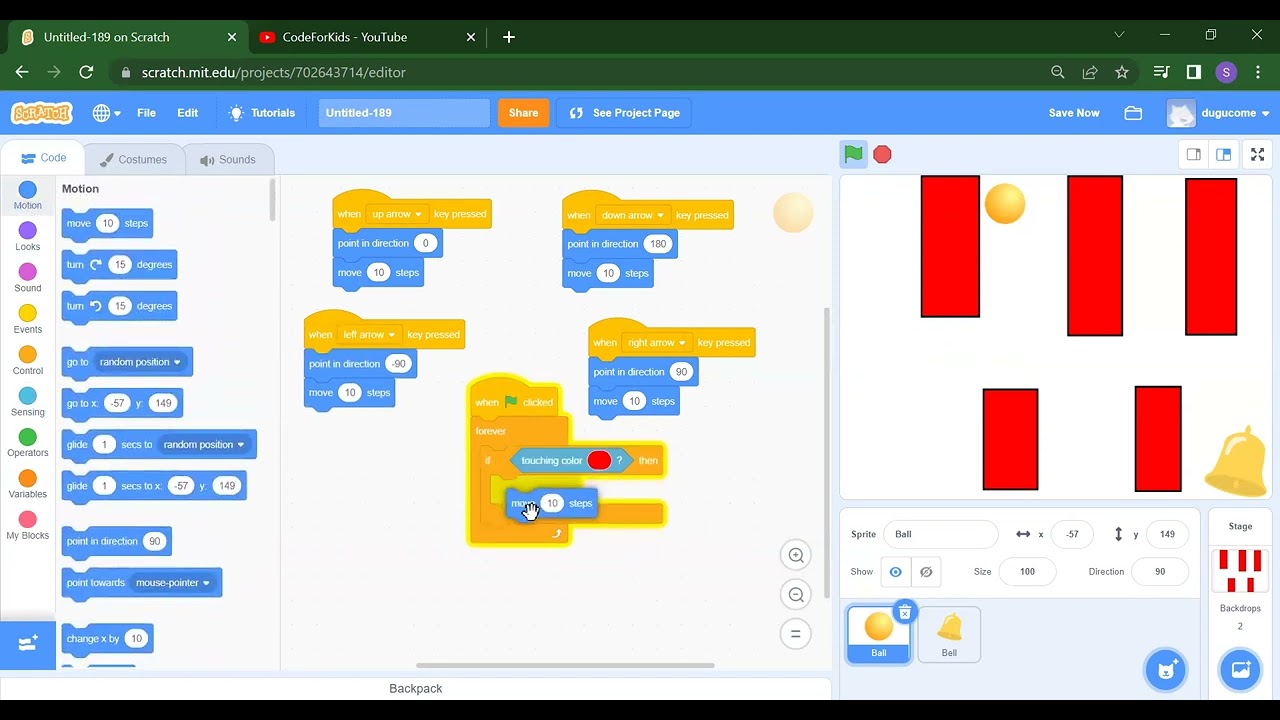Click the red stop sign button
Viewport: 1280px width, 720px height.
[882, 154]
